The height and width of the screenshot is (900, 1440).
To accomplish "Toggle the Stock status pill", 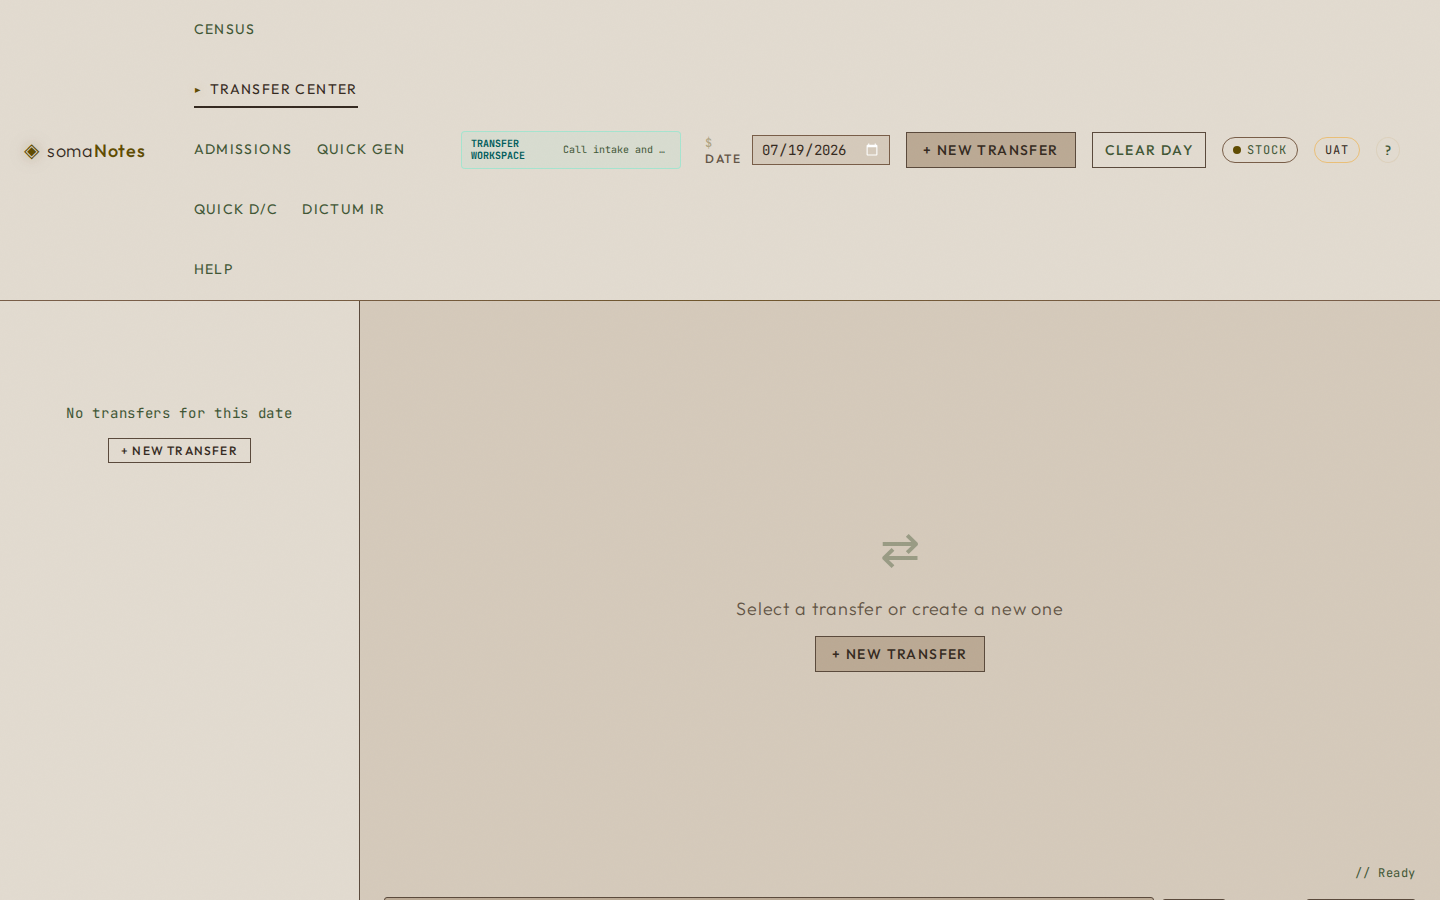I will (1260, 150).
